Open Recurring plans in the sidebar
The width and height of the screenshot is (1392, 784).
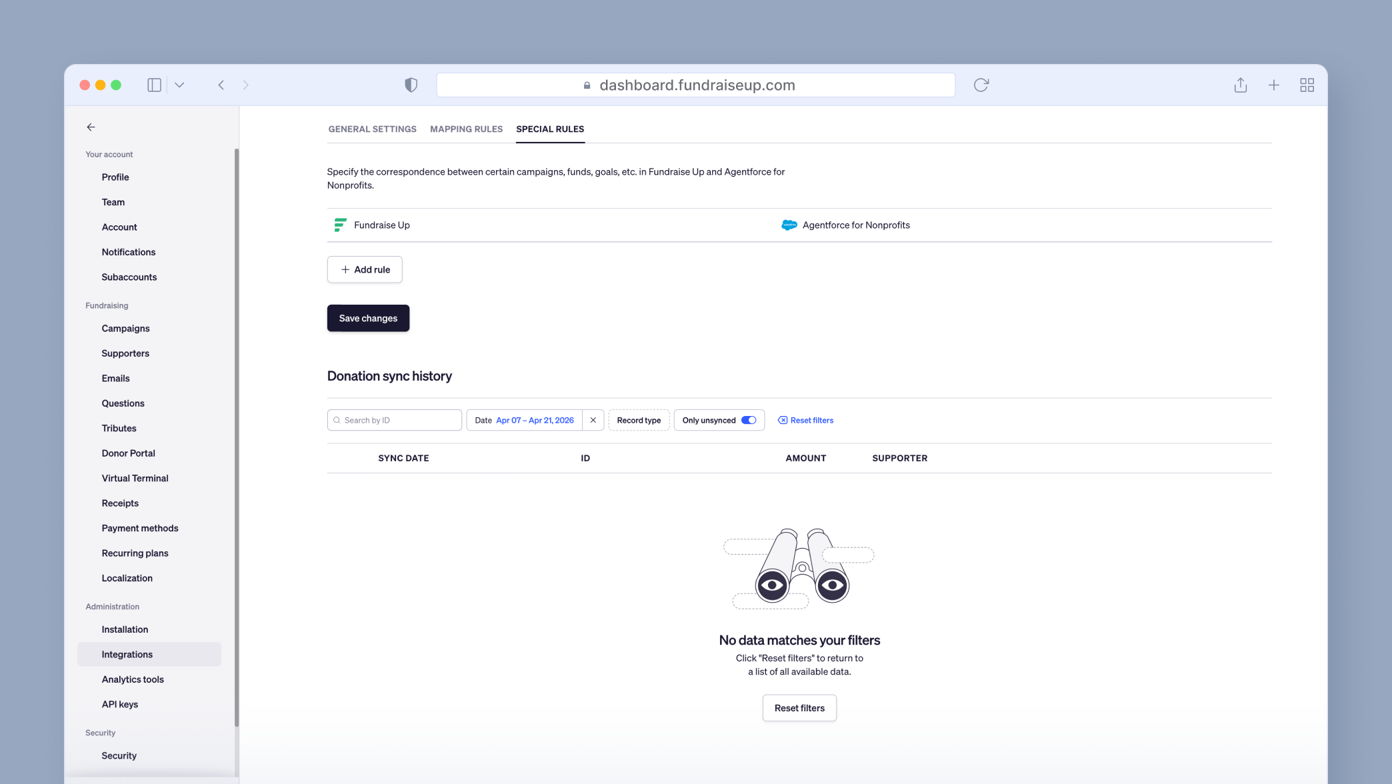click(x=134, y=553)
